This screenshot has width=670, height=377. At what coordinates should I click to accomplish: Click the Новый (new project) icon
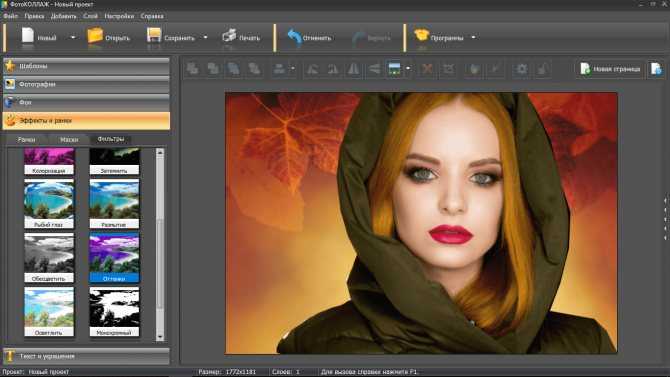coord(28,36)
